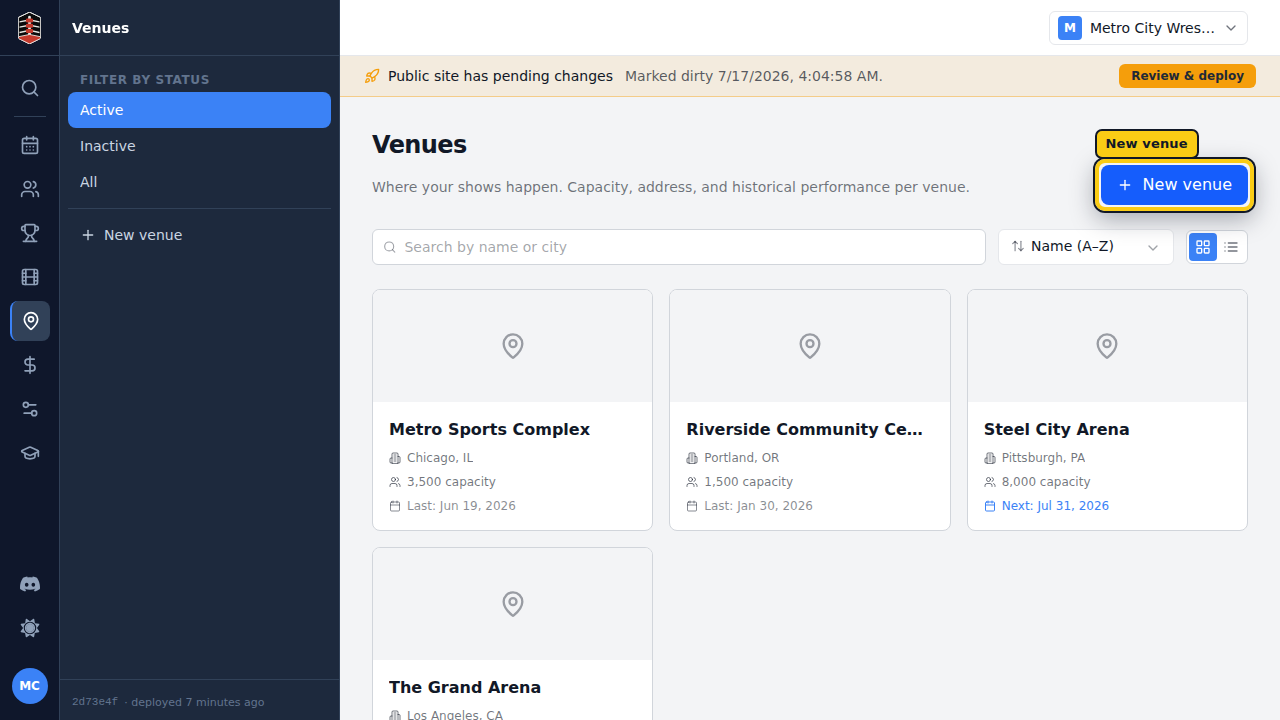Viewport: 1280px width, 720px height.
Task: Click the Riverside Community Ce… title
Action: point(805,429)
